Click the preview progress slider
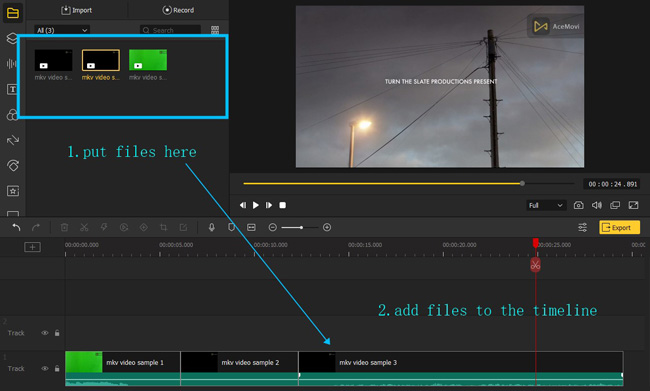 (x=408, y=183)
